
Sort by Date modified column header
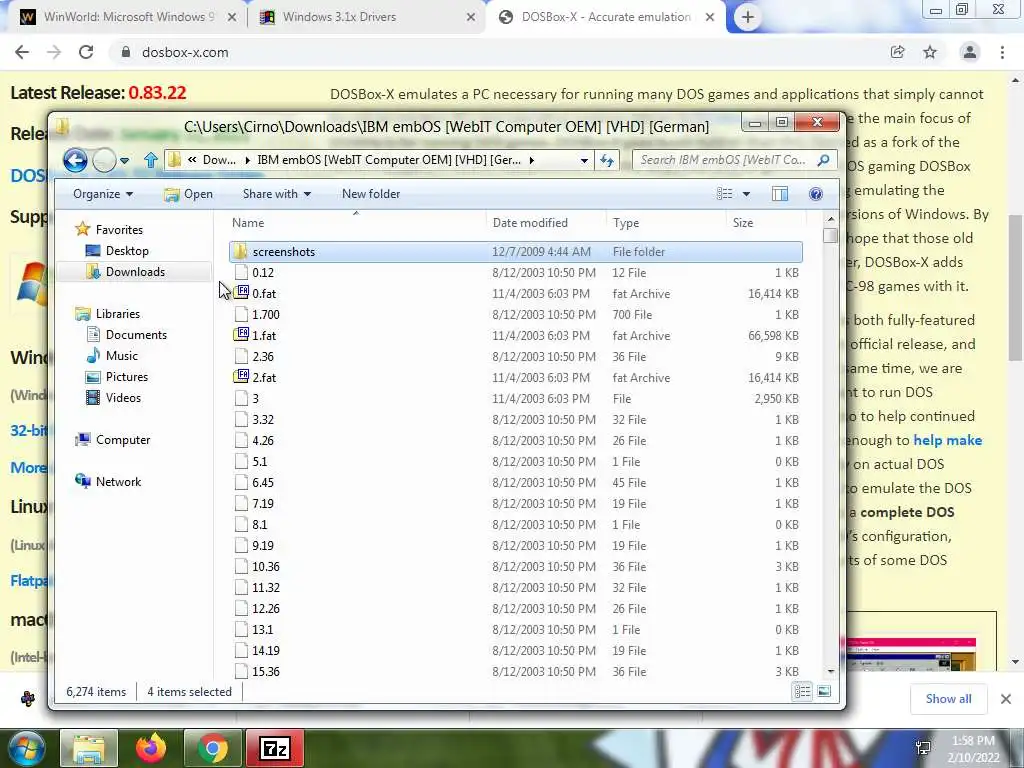(x=547, y=223)
